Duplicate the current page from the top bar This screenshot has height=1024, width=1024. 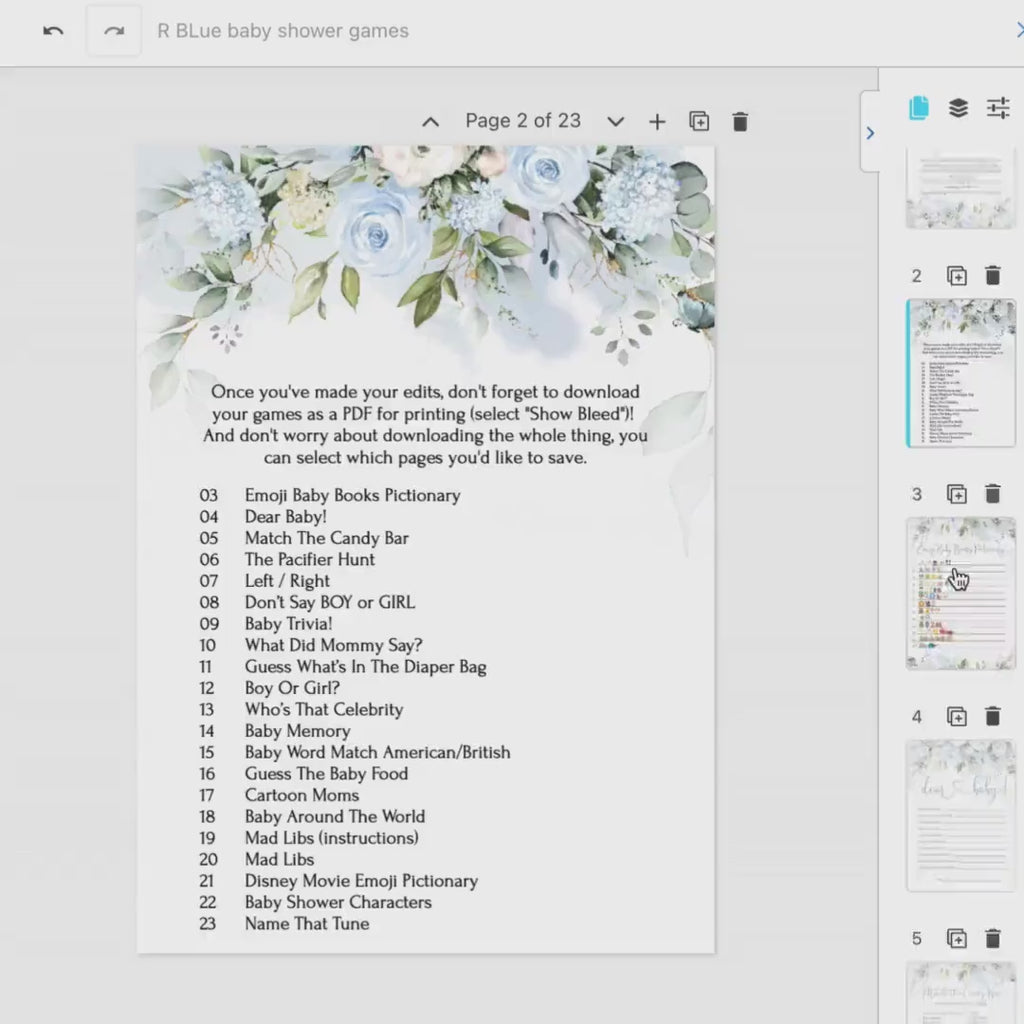point(698,121)
